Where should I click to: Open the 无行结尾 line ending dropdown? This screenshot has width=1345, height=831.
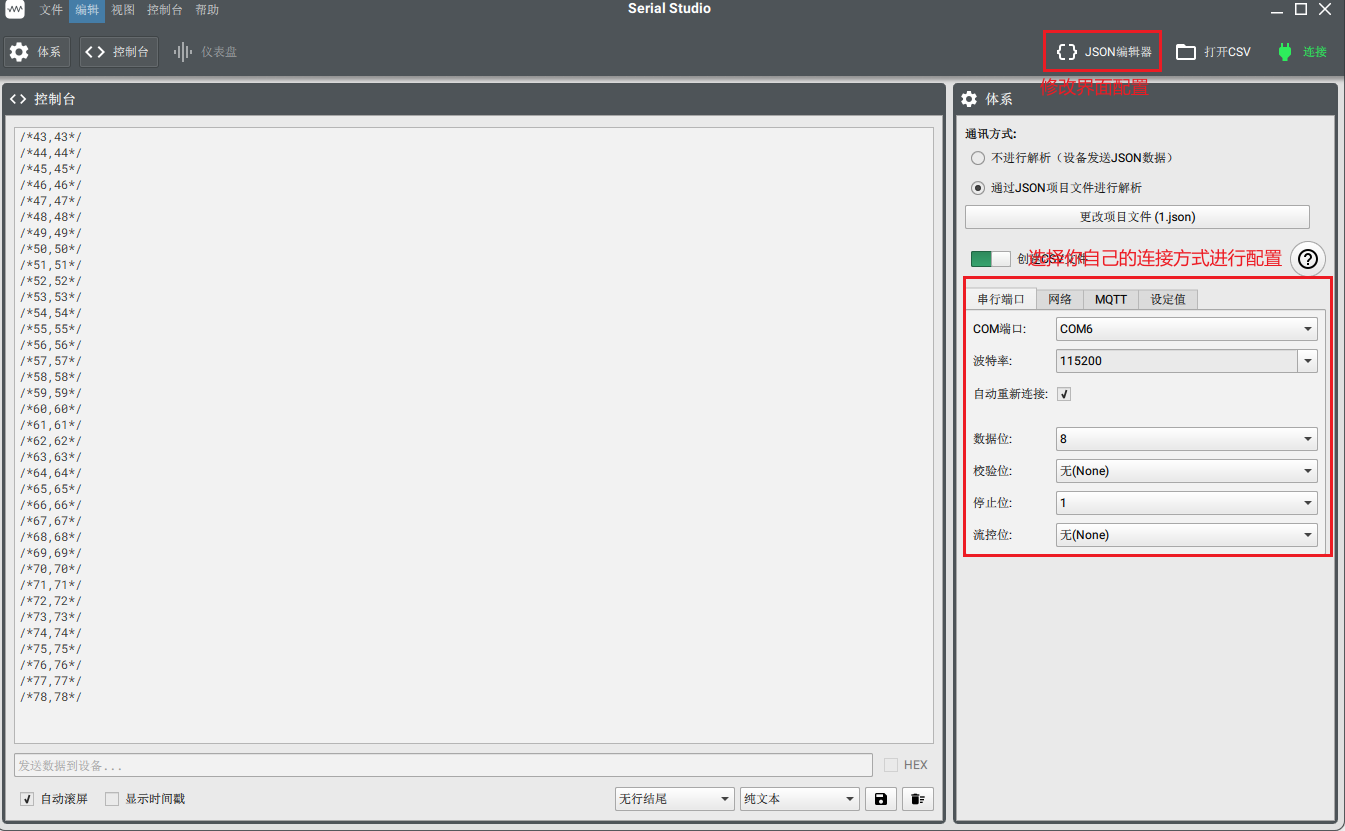coord(674,799)
